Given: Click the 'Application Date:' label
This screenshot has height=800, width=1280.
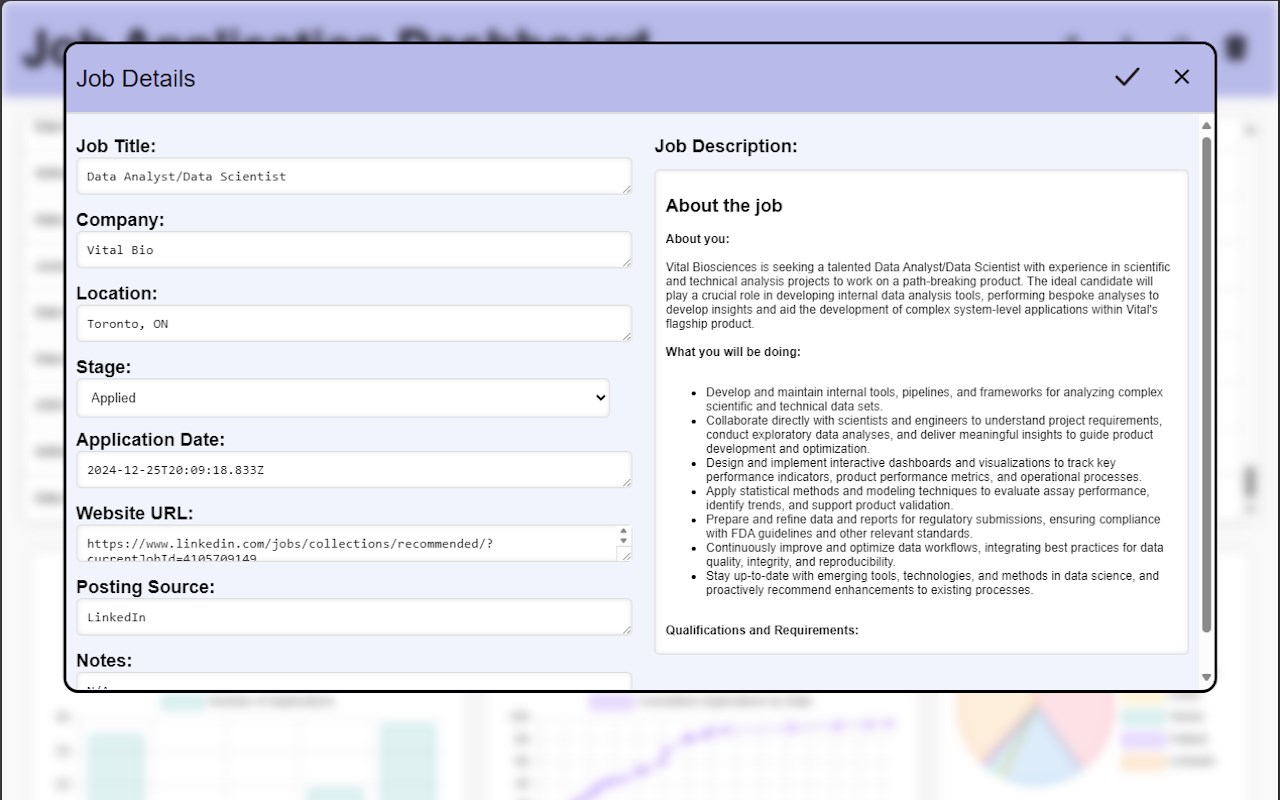Looking at the screenshot, I should click(151, 440).
